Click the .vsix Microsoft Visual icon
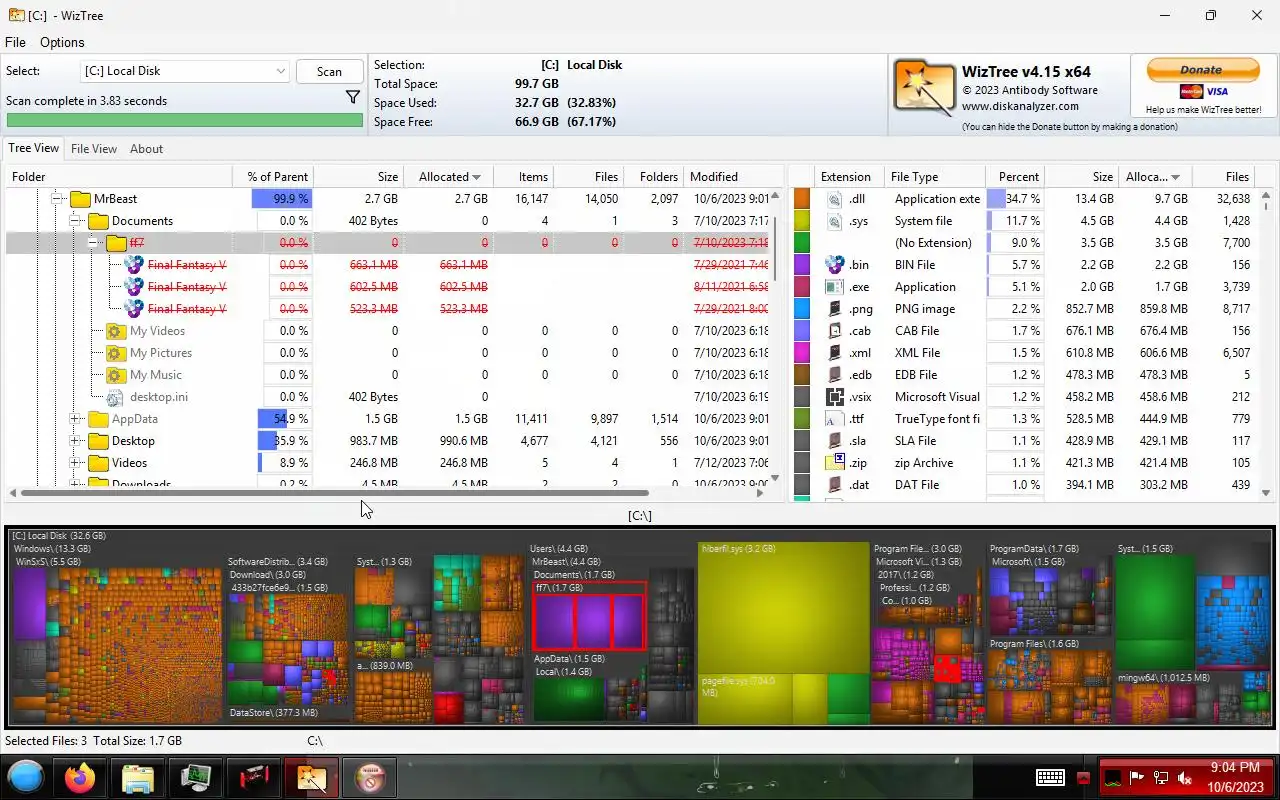This screenshot has height=800, width=1280. click(x=835, y=397)
